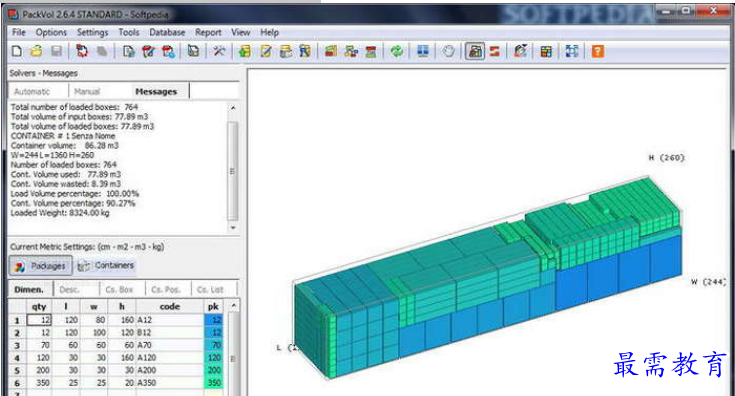Select the hand pan tool icon
This screenshot has height=396, width=735.
(448, 51)
